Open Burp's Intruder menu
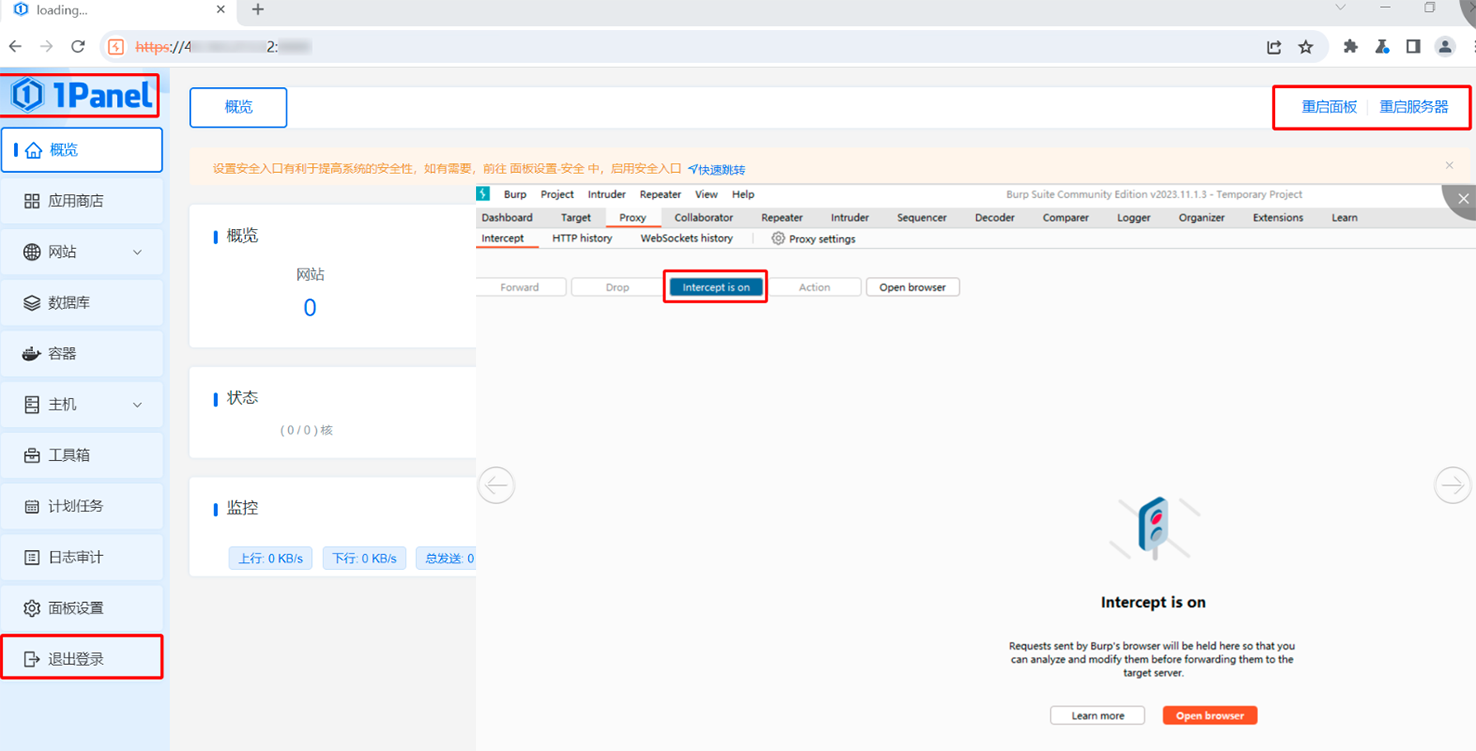Image resolution: width=1476 pixels, height=751 pixels. point(606,195)
